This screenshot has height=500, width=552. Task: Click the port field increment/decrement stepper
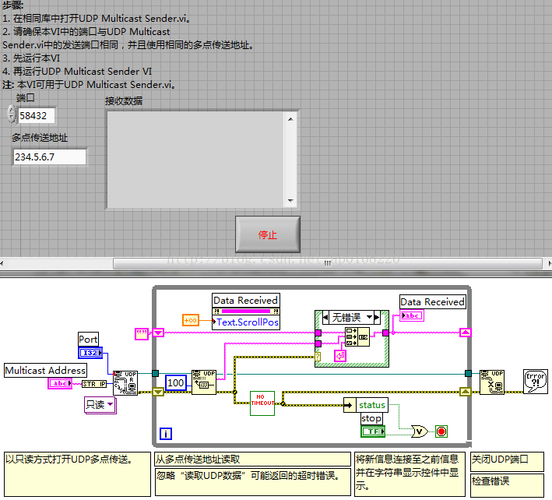[11, 114]
